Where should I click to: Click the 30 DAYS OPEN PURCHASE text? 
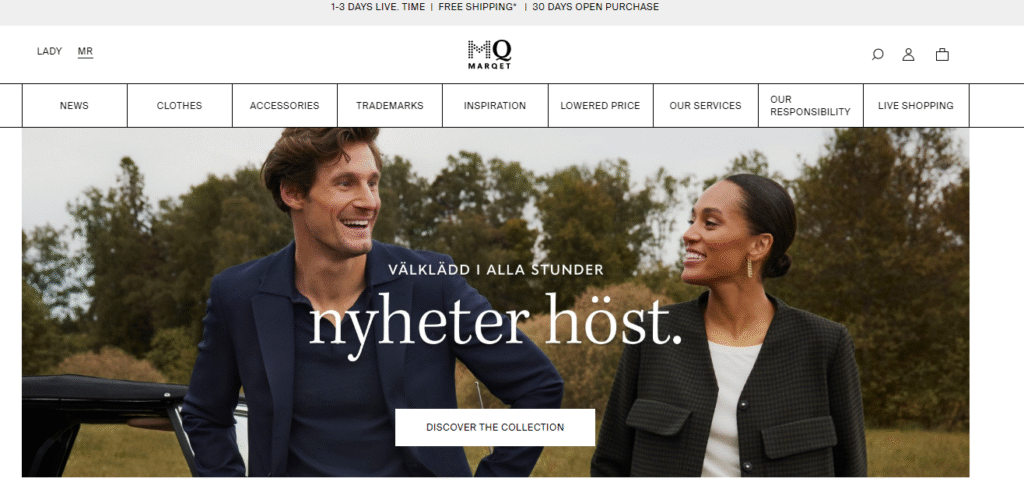(596, 7)
